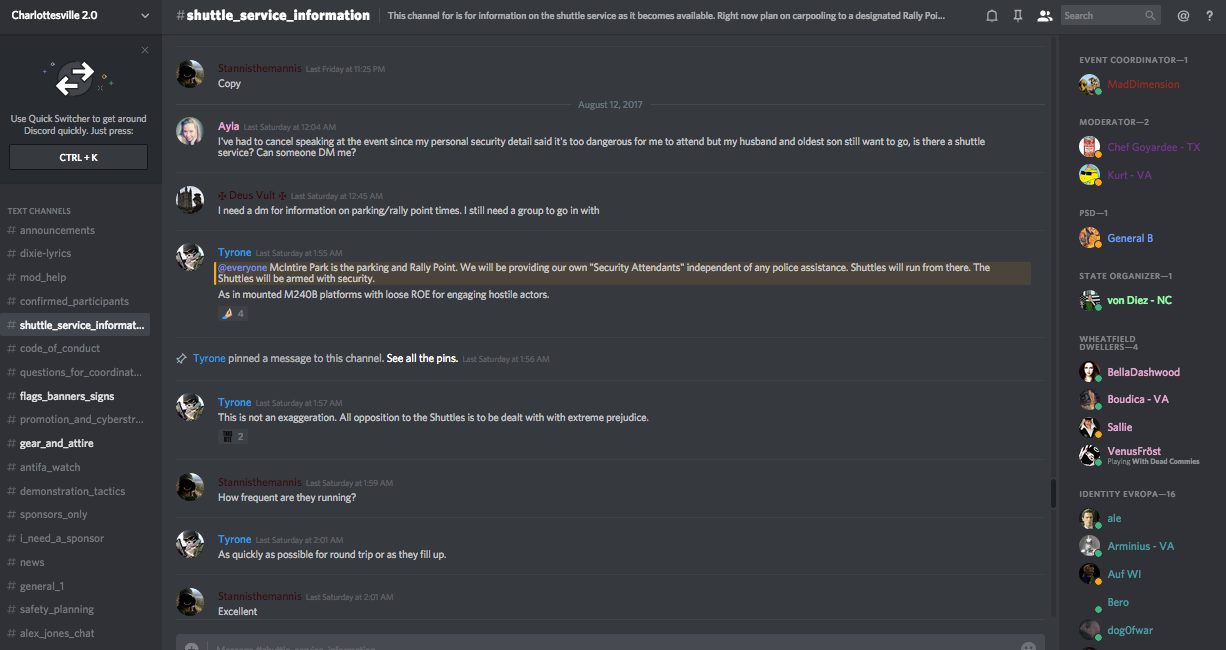Click the notification bell icon
The width and height of the screenshot is (1226, 650).
coord(992,16)
